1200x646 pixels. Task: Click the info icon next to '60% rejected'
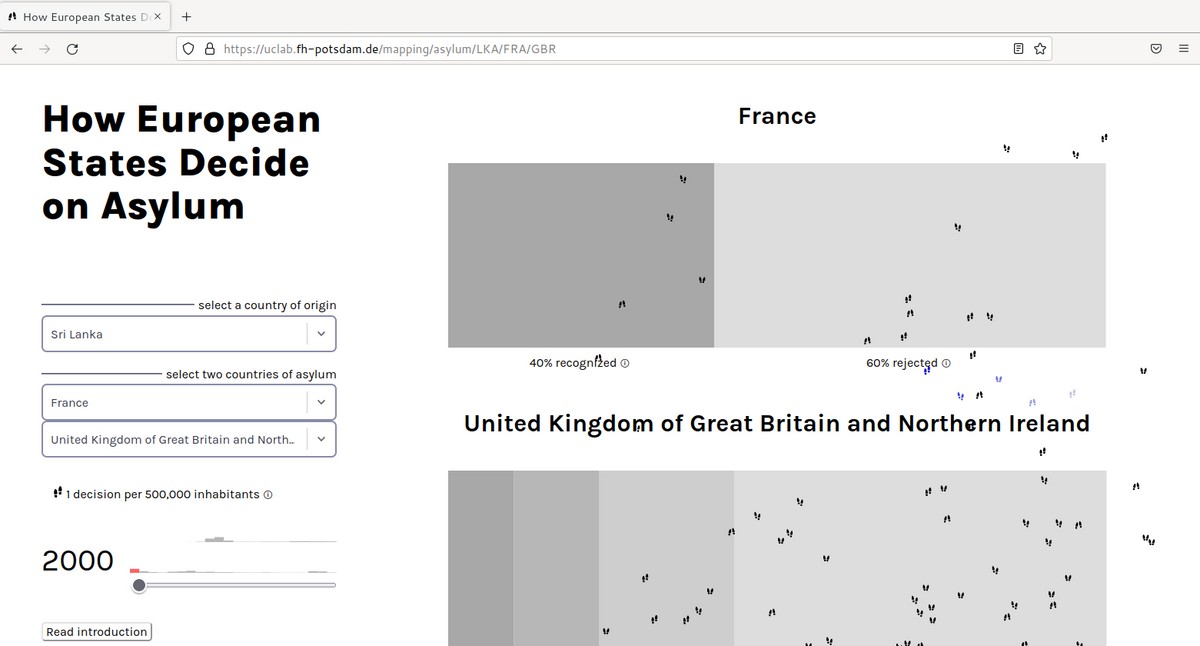(946, 363)
